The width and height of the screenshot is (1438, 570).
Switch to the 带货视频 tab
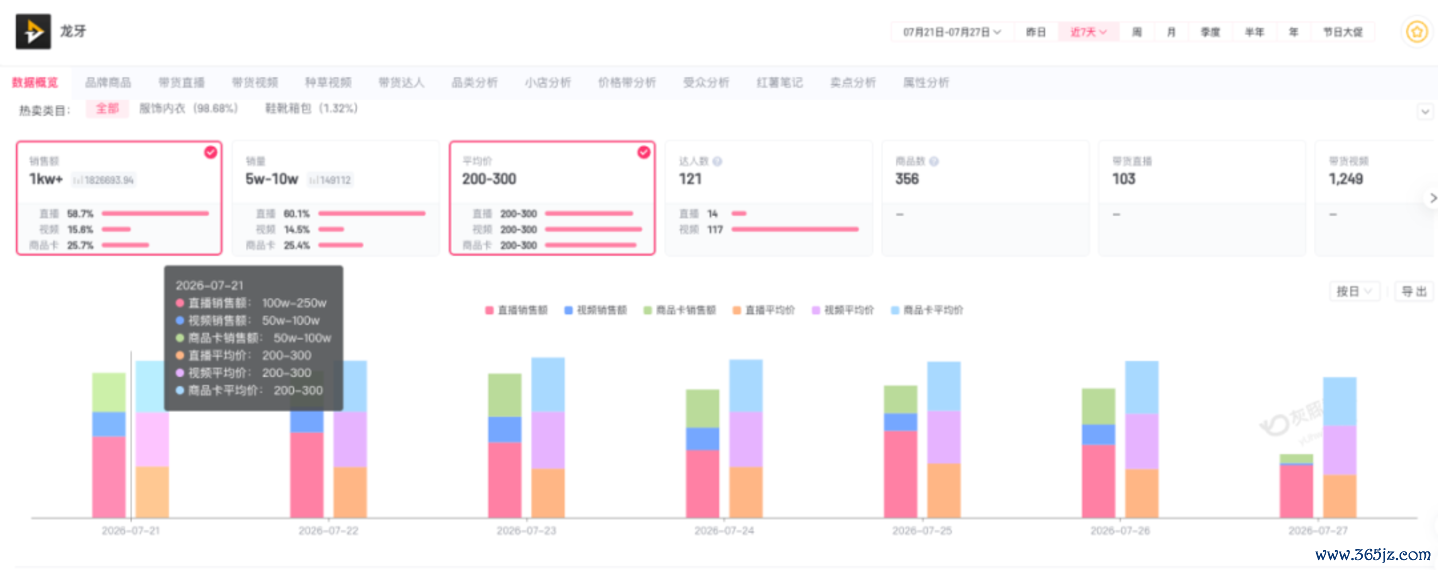(254, 82)
